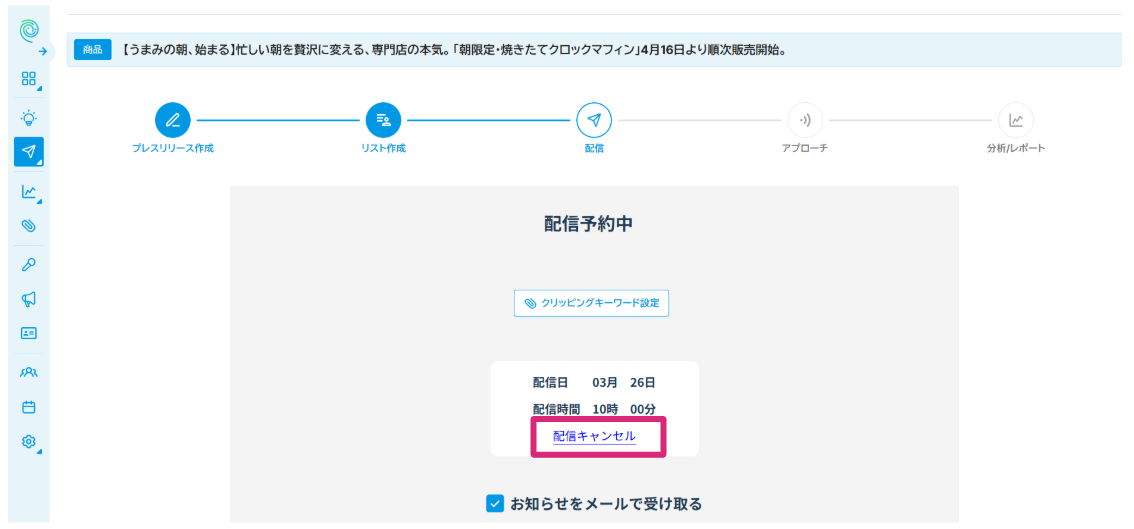The width and height of the screenshot is (1134, 529).
Task: Expand the settings gear menu in sidebar
Action: tap(29, 441)
